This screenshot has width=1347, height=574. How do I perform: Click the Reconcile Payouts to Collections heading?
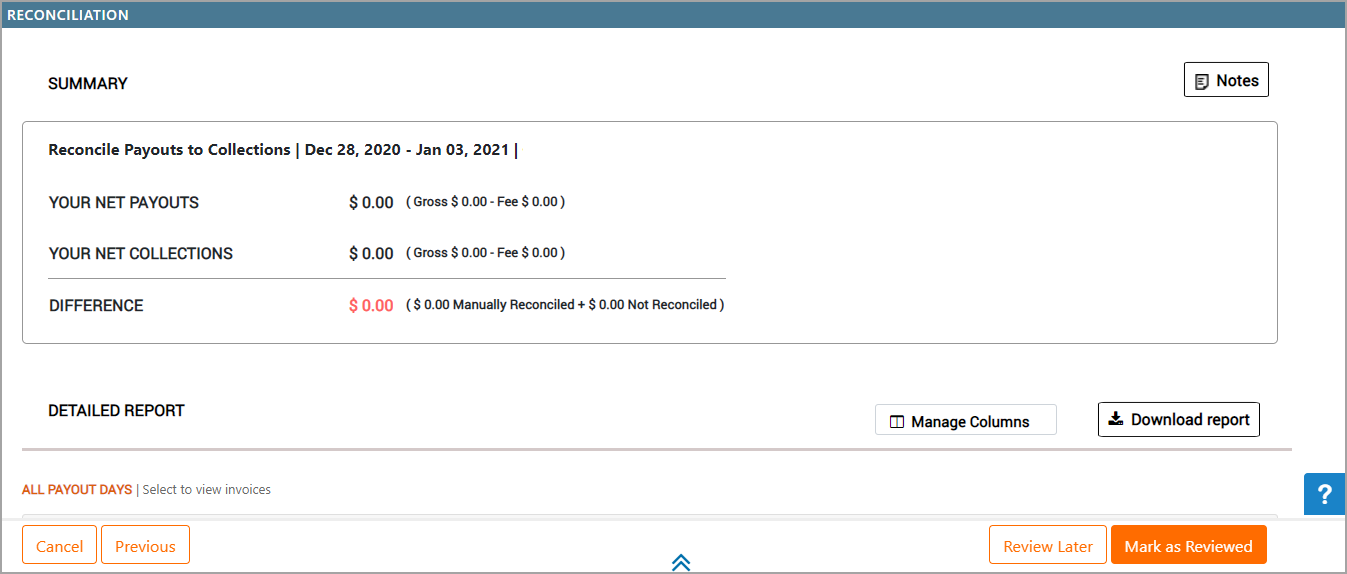pos(283,150)
